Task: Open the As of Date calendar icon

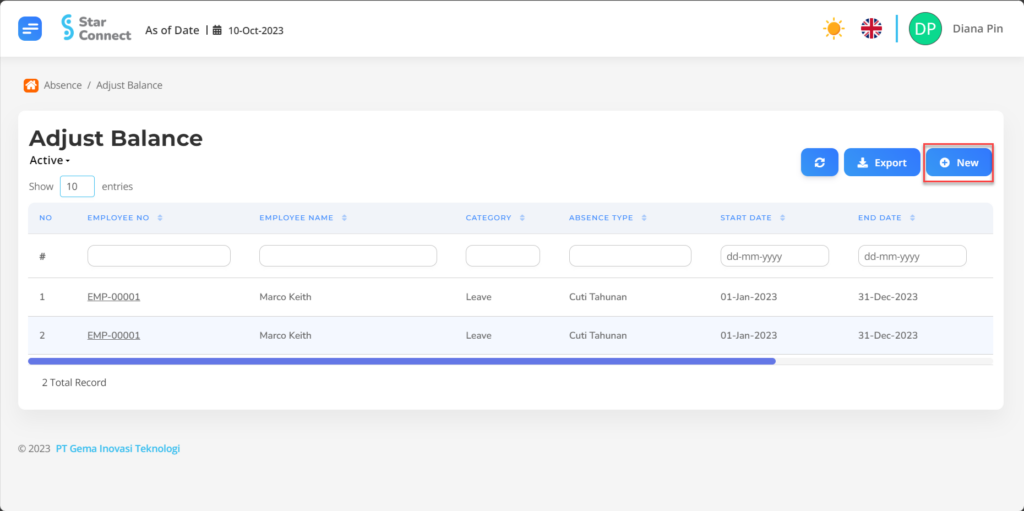Action: click(217, 30)
